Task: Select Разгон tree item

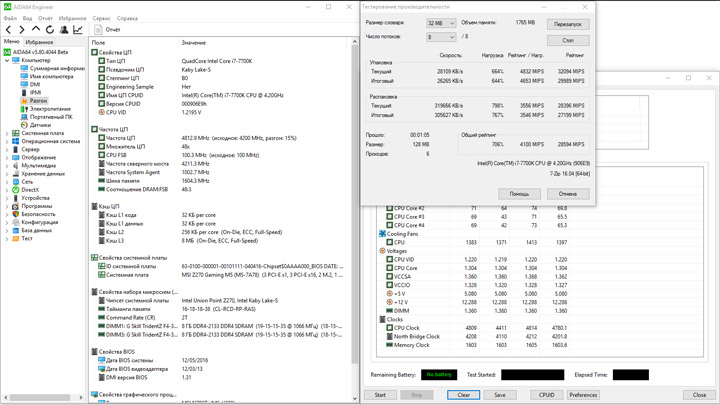Action: point(39,101)
